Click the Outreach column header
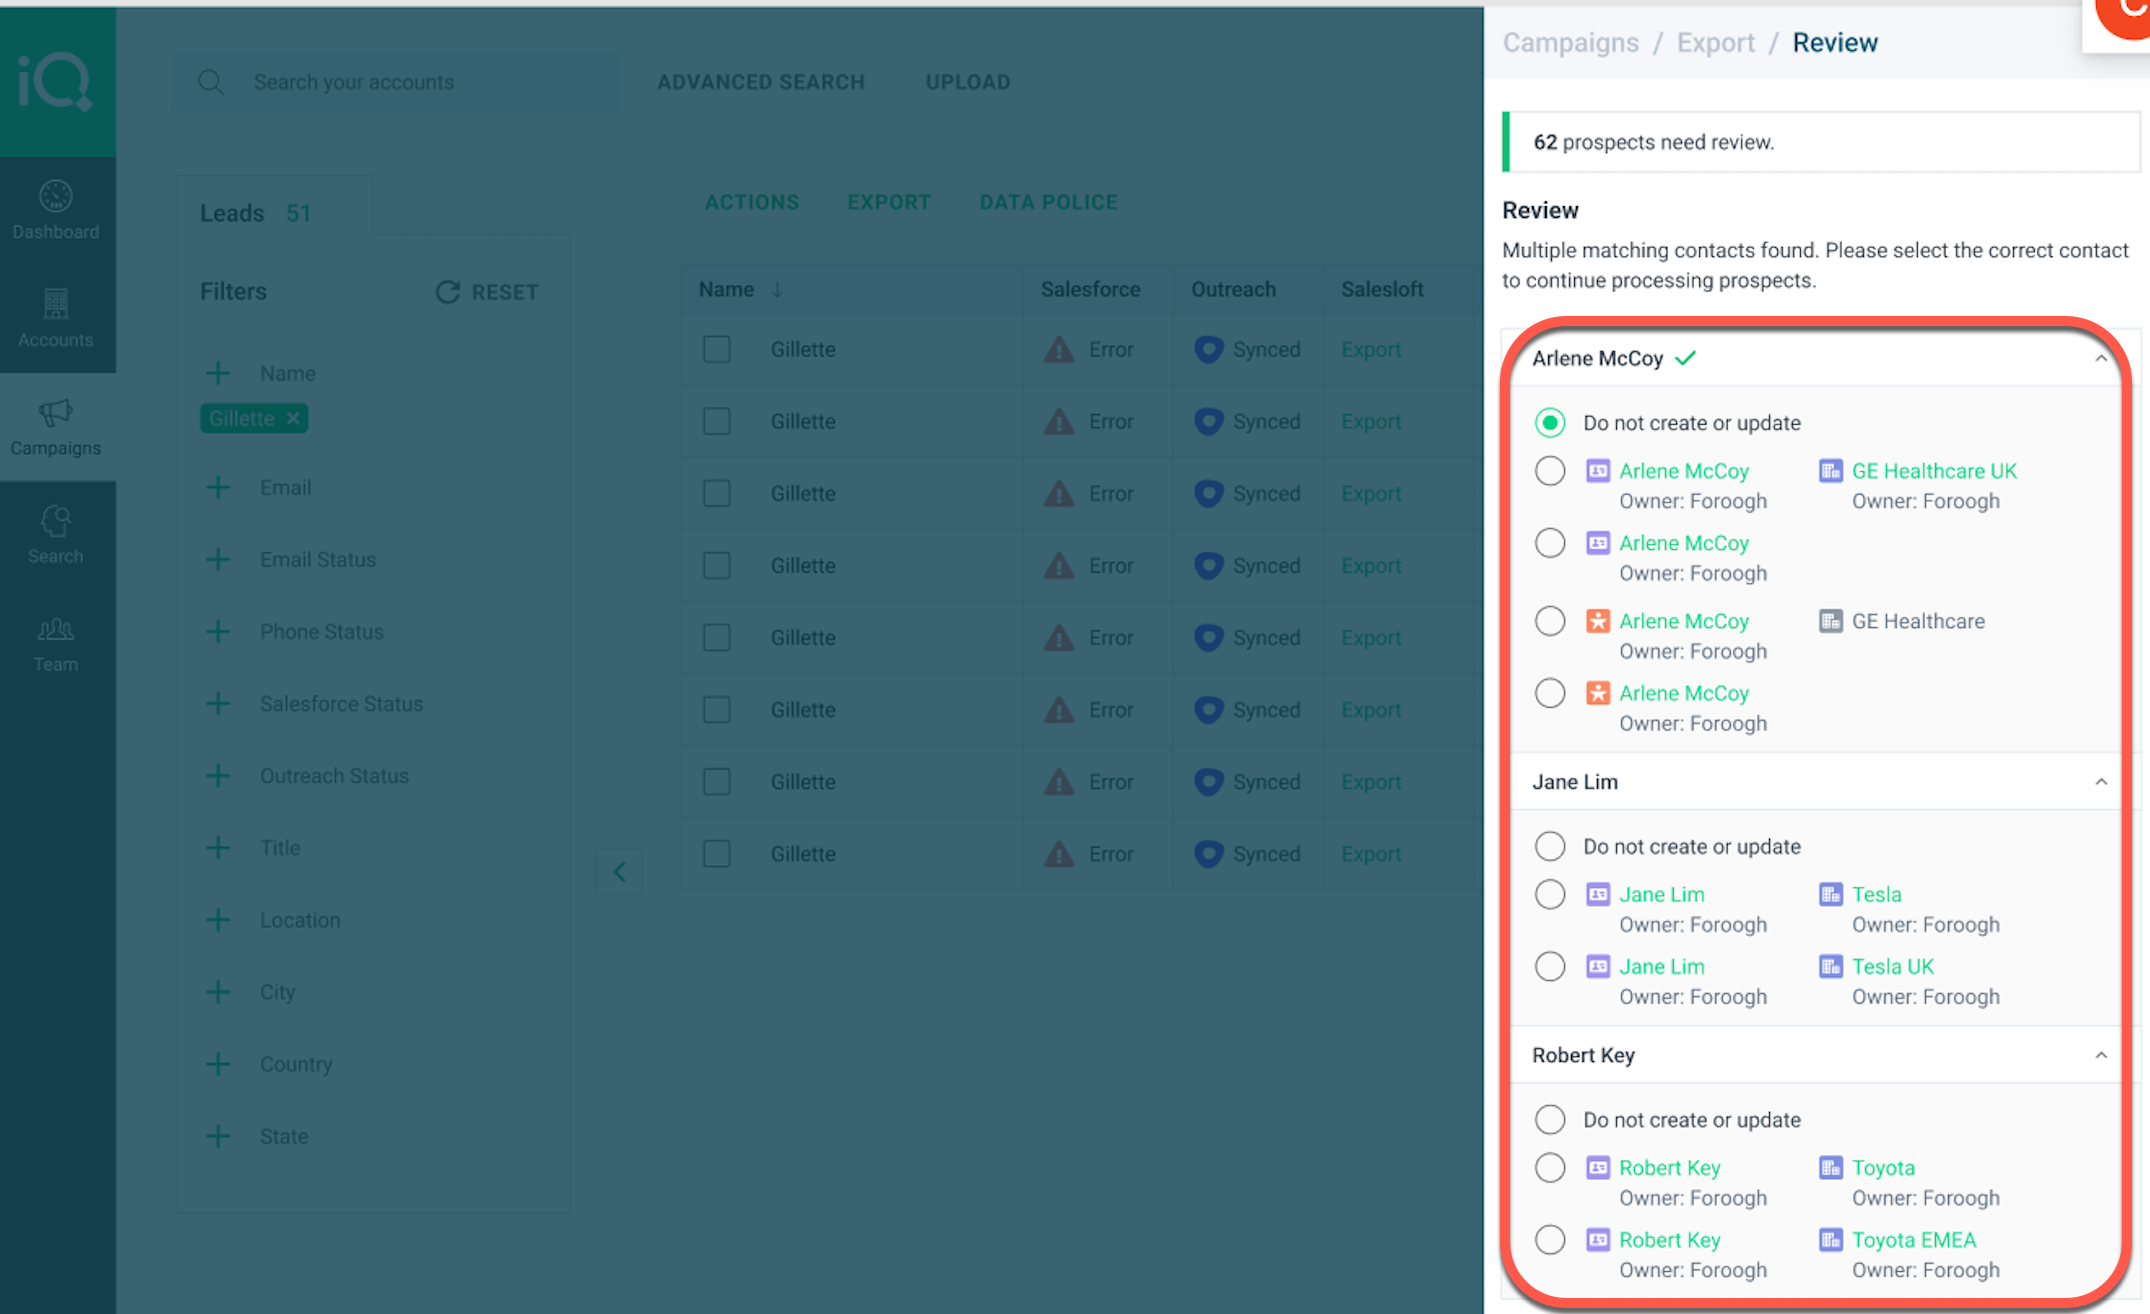This screenshot has width=2150, height=1314. tap(1233, 289)
